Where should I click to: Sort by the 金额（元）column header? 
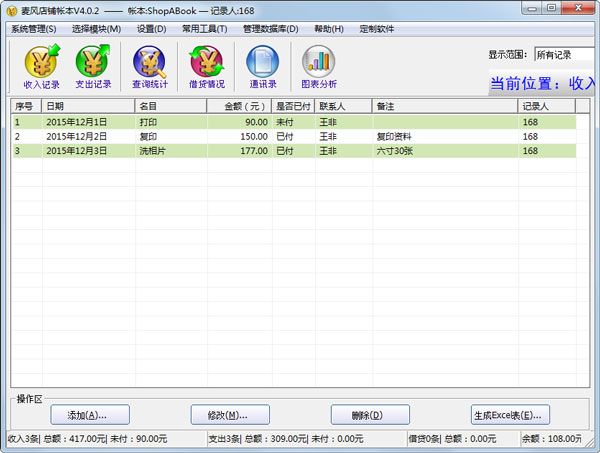click(239, 106)
